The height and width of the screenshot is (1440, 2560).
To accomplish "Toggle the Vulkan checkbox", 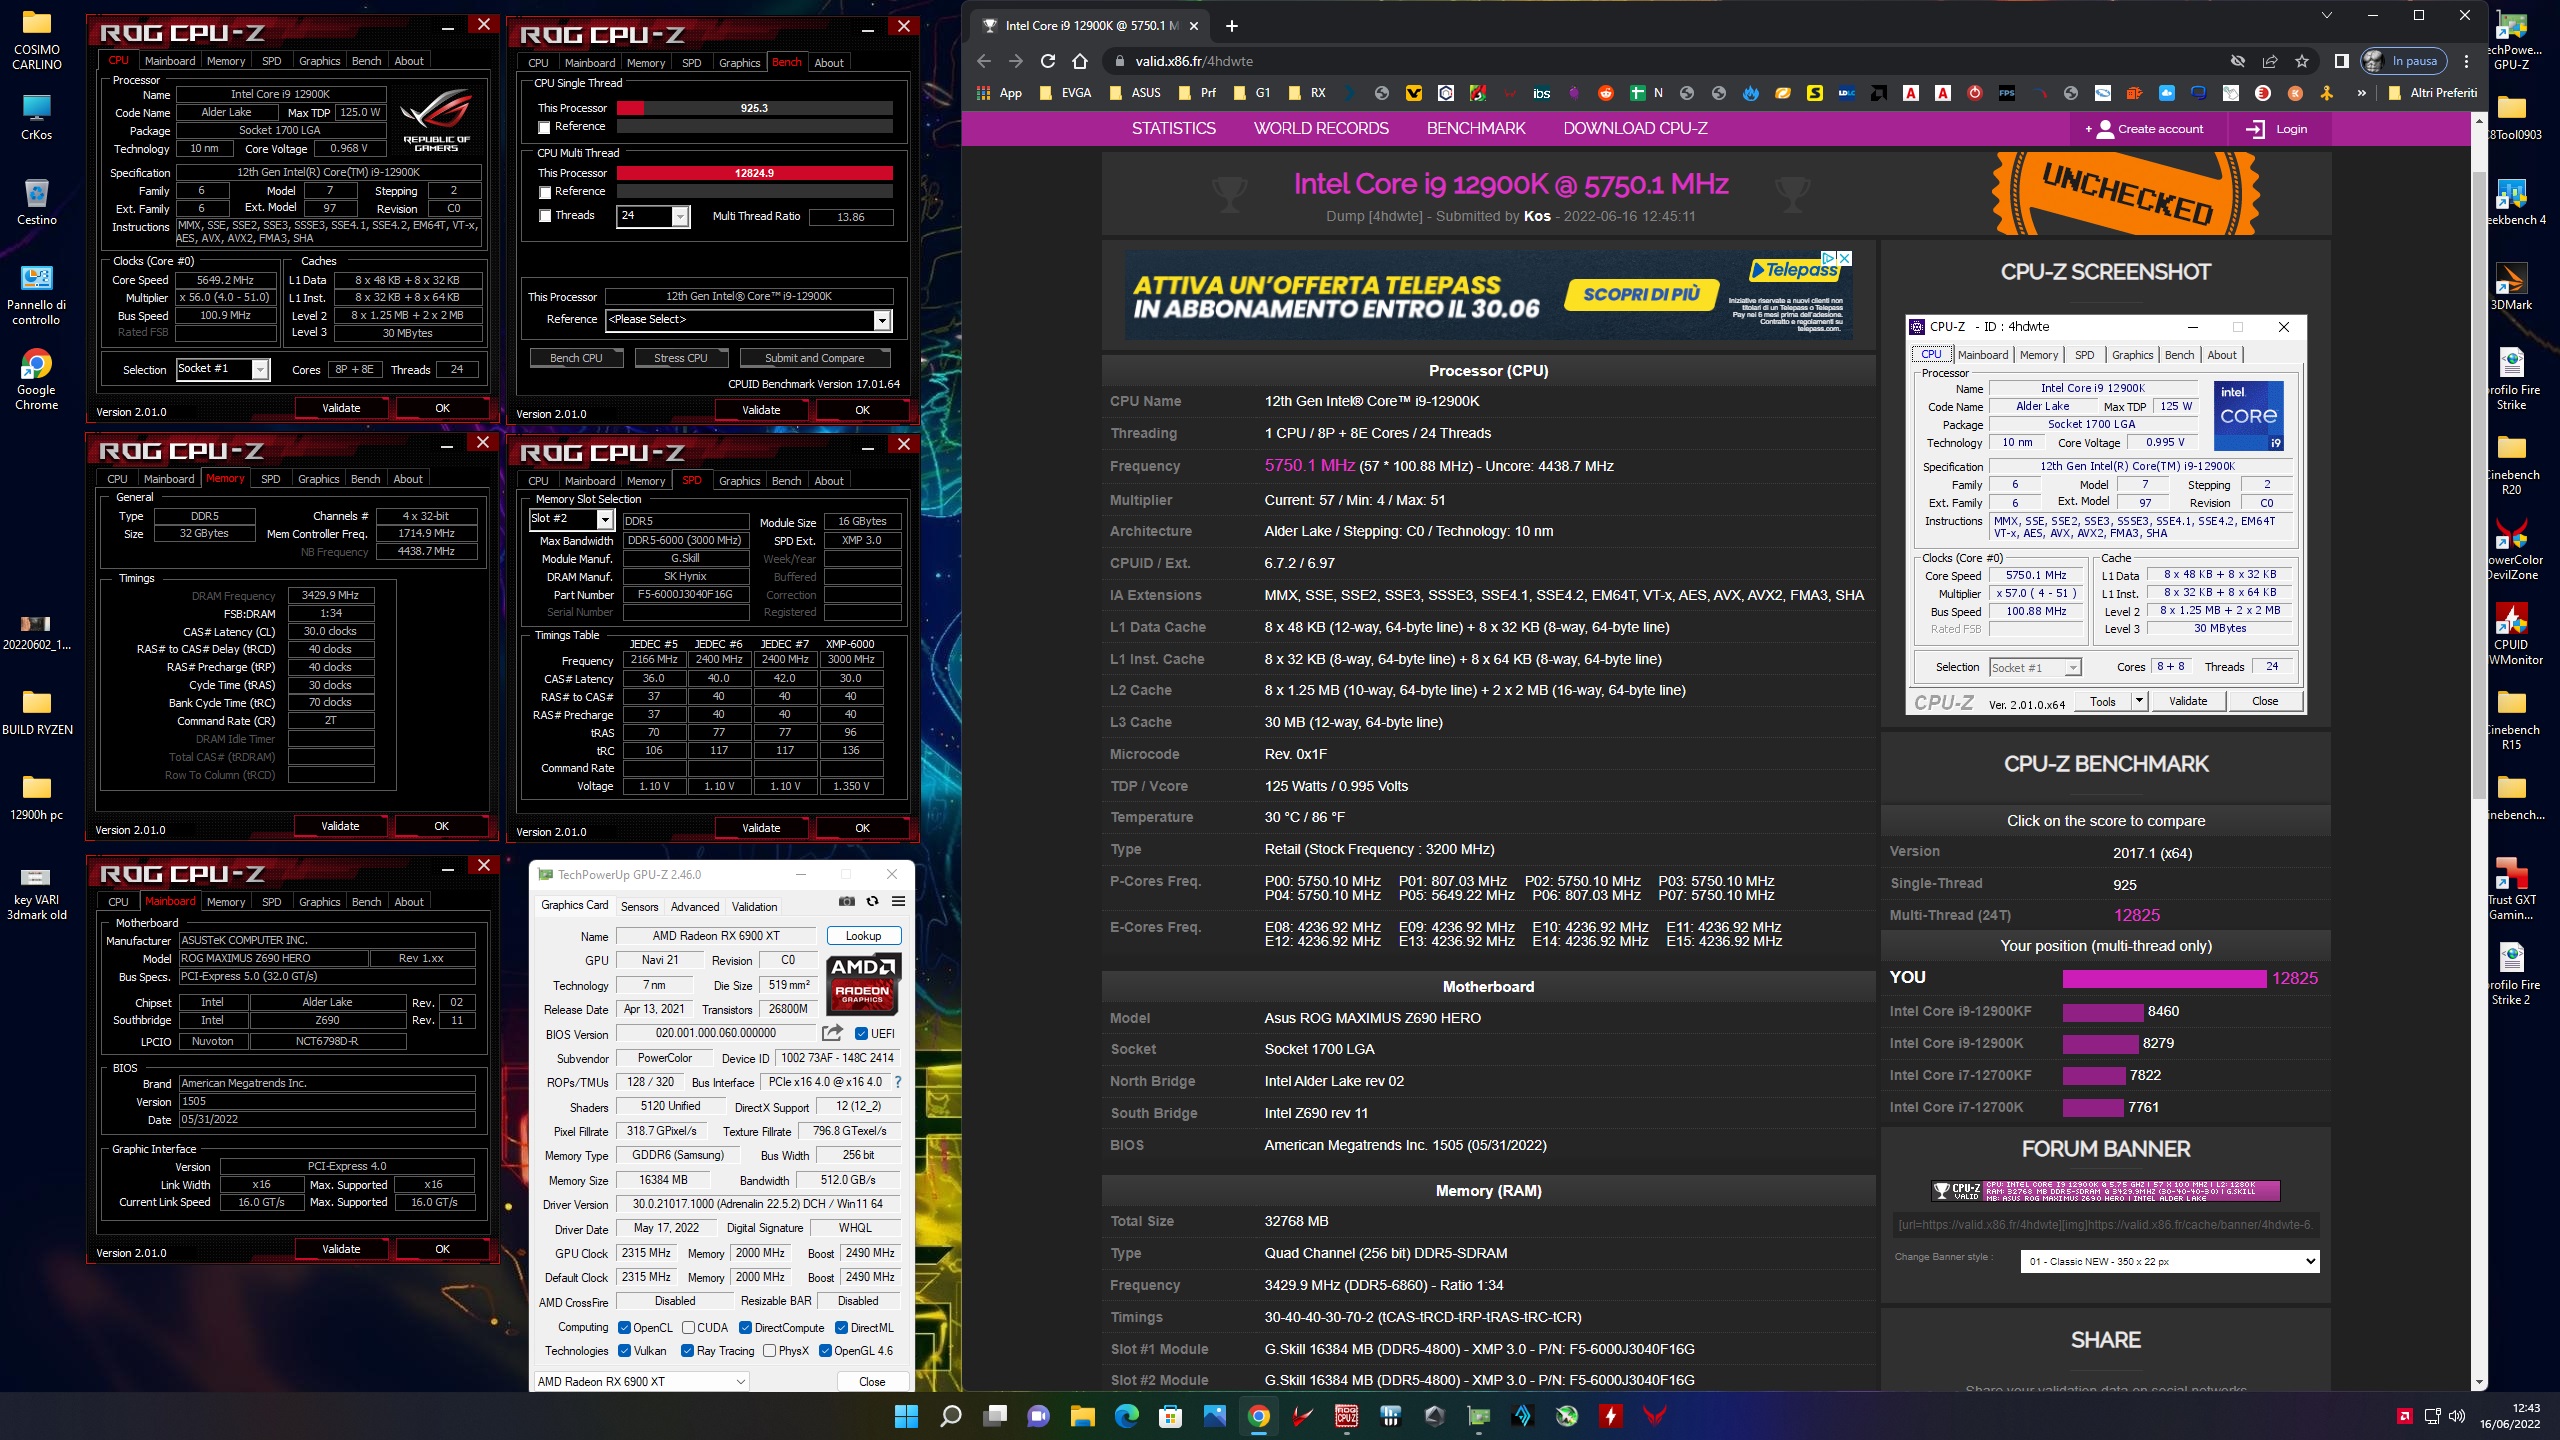I will point(624,1350).
